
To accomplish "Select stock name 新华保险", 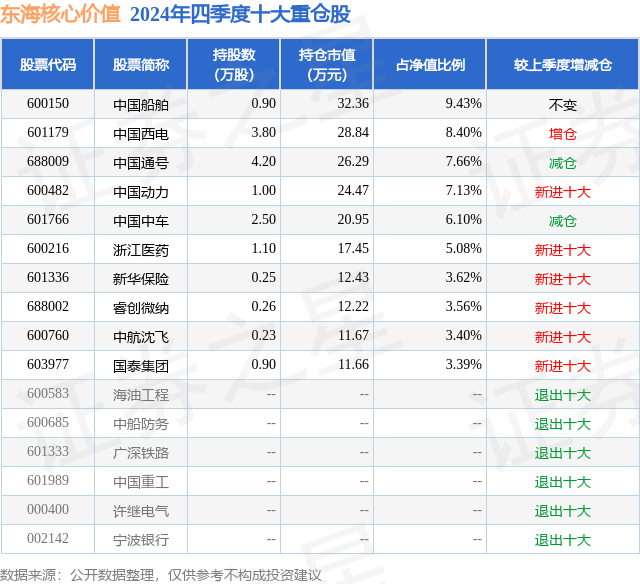I will (x=141, y=279).
